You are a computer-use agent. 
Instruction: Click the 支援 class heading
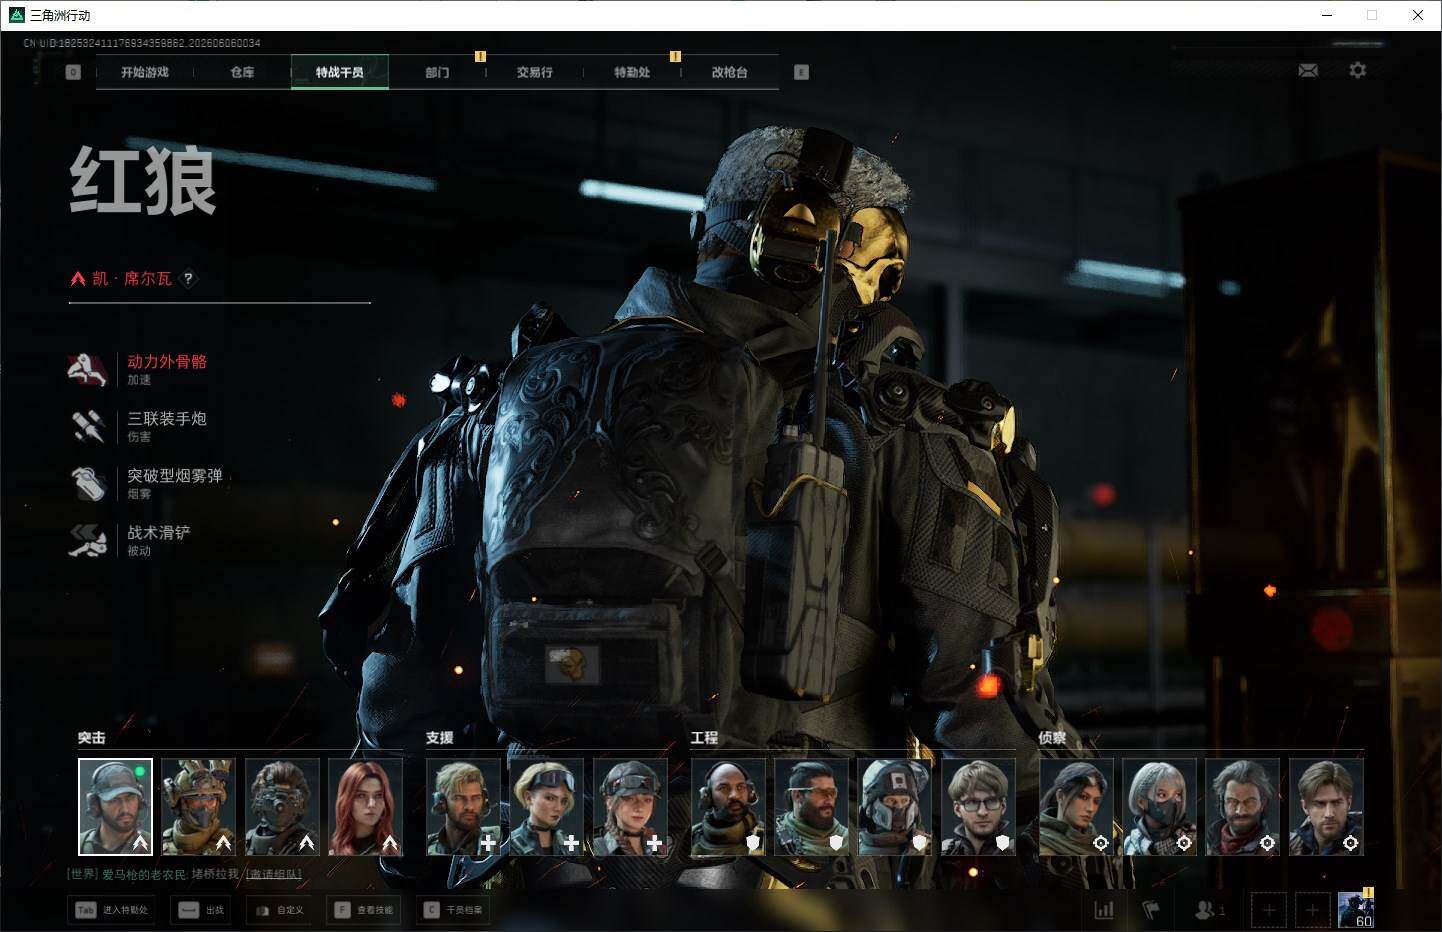click(x=440, y=738)
